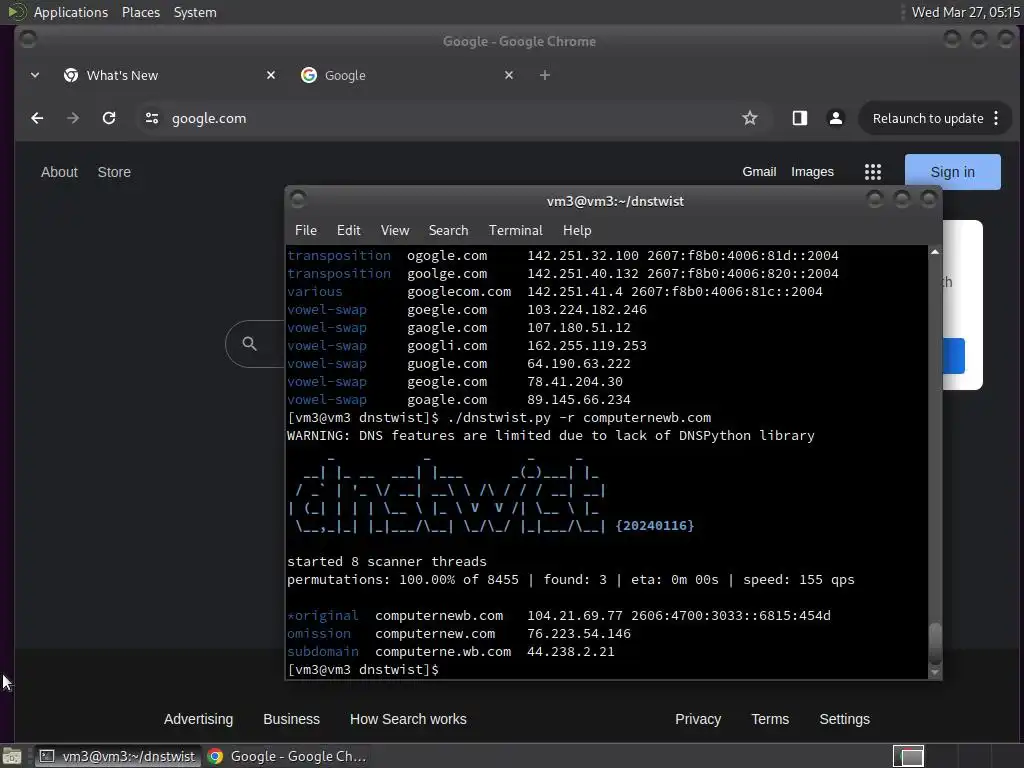Click the googlecom.com entry in terminal
The height and width of the screenshot is (768, 1024).
(x=459, y=291)
